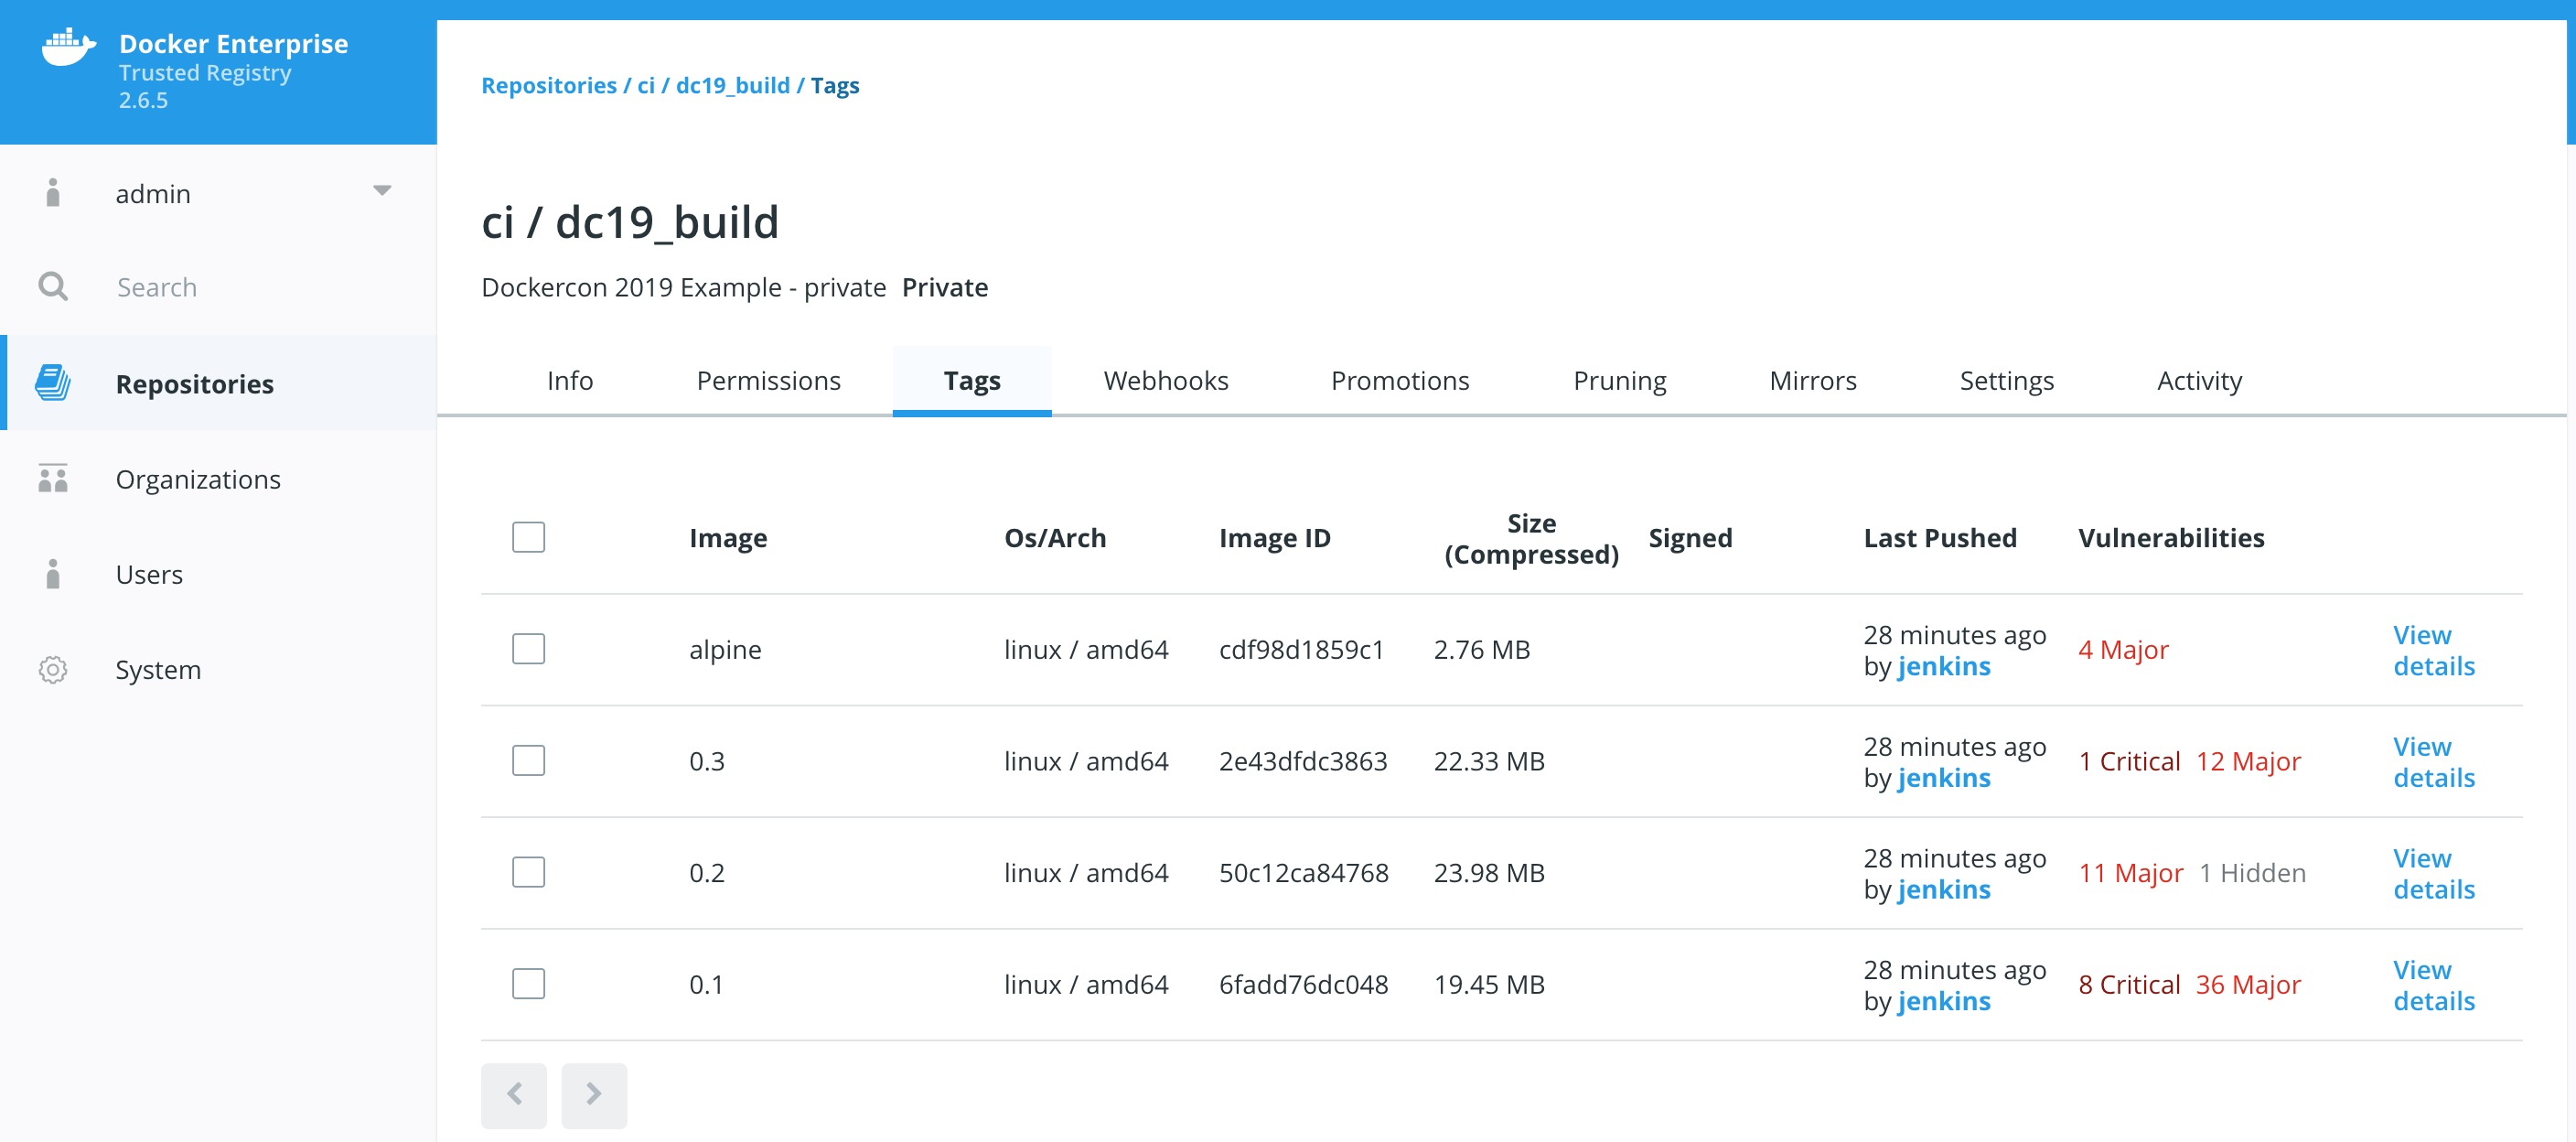View details for alpine image
Screen dimensions: 2576x1142
2432,650
